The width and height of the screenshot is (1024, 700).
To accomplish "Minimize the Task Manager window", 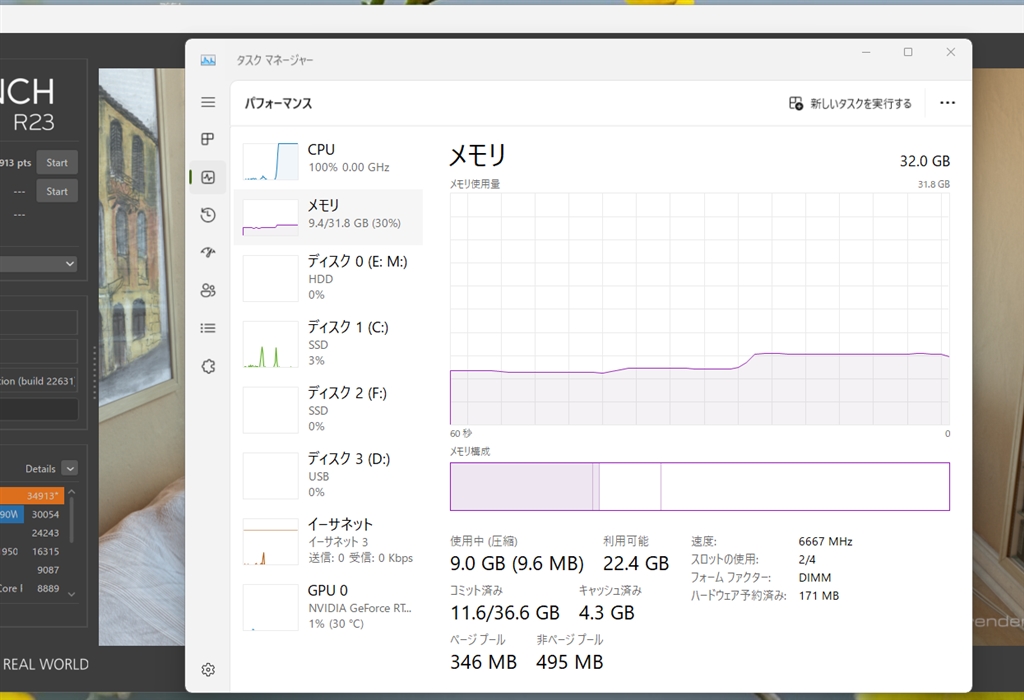I will 866,52.
